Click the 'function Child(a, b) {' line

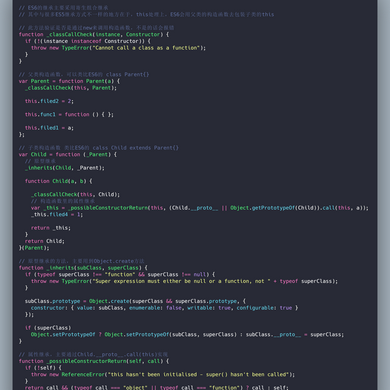59,181
